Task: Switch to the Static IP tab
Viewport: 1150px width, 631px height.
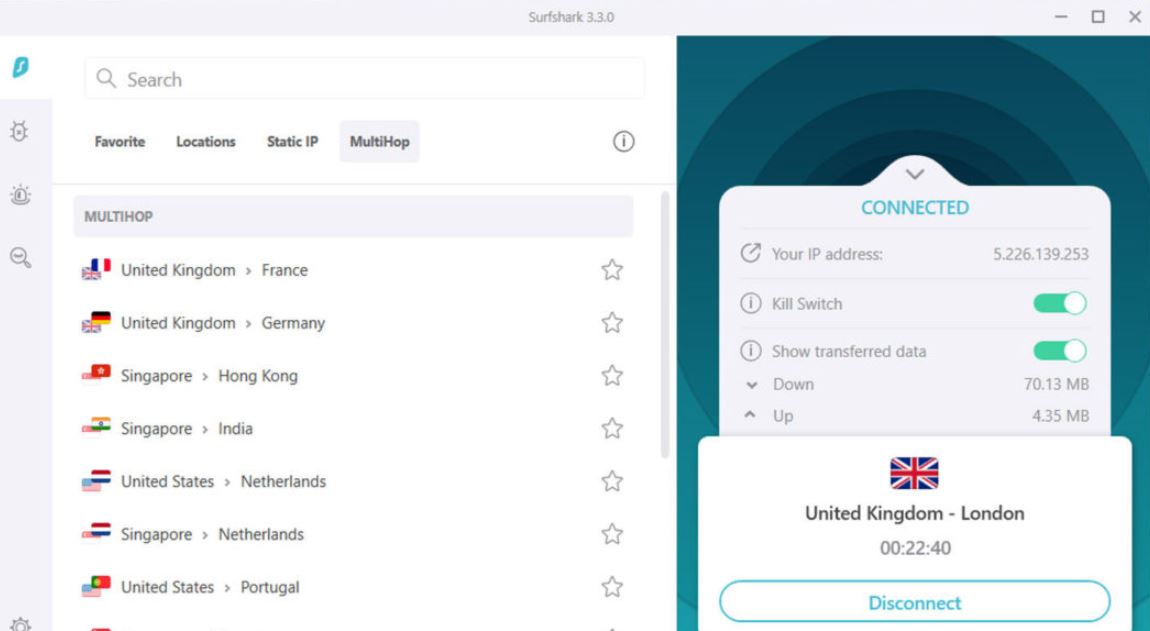Action: tap(292, 142)
